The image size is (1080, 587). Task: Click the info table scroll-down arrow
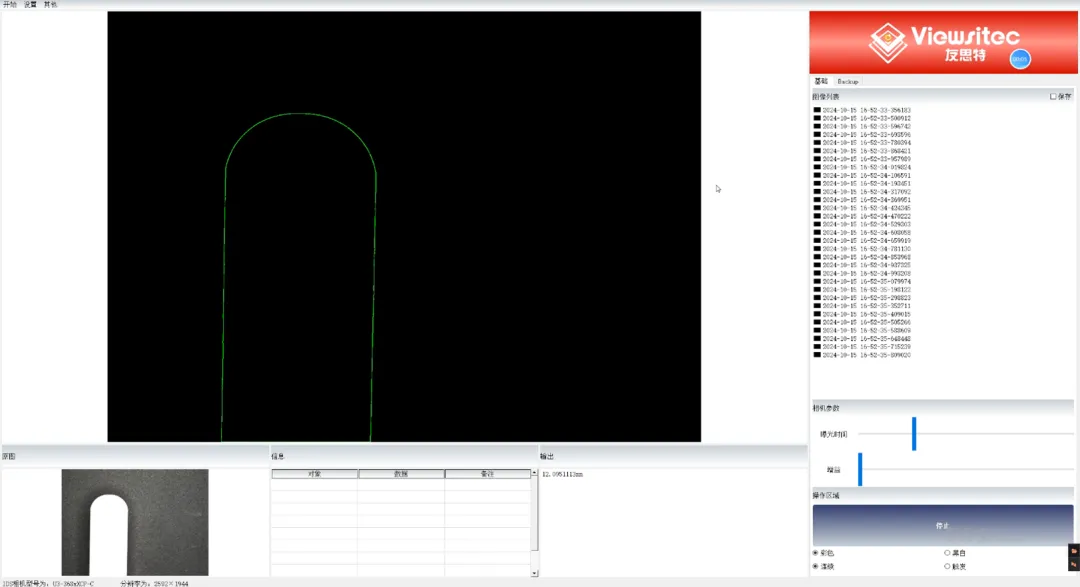click(534, 573)
